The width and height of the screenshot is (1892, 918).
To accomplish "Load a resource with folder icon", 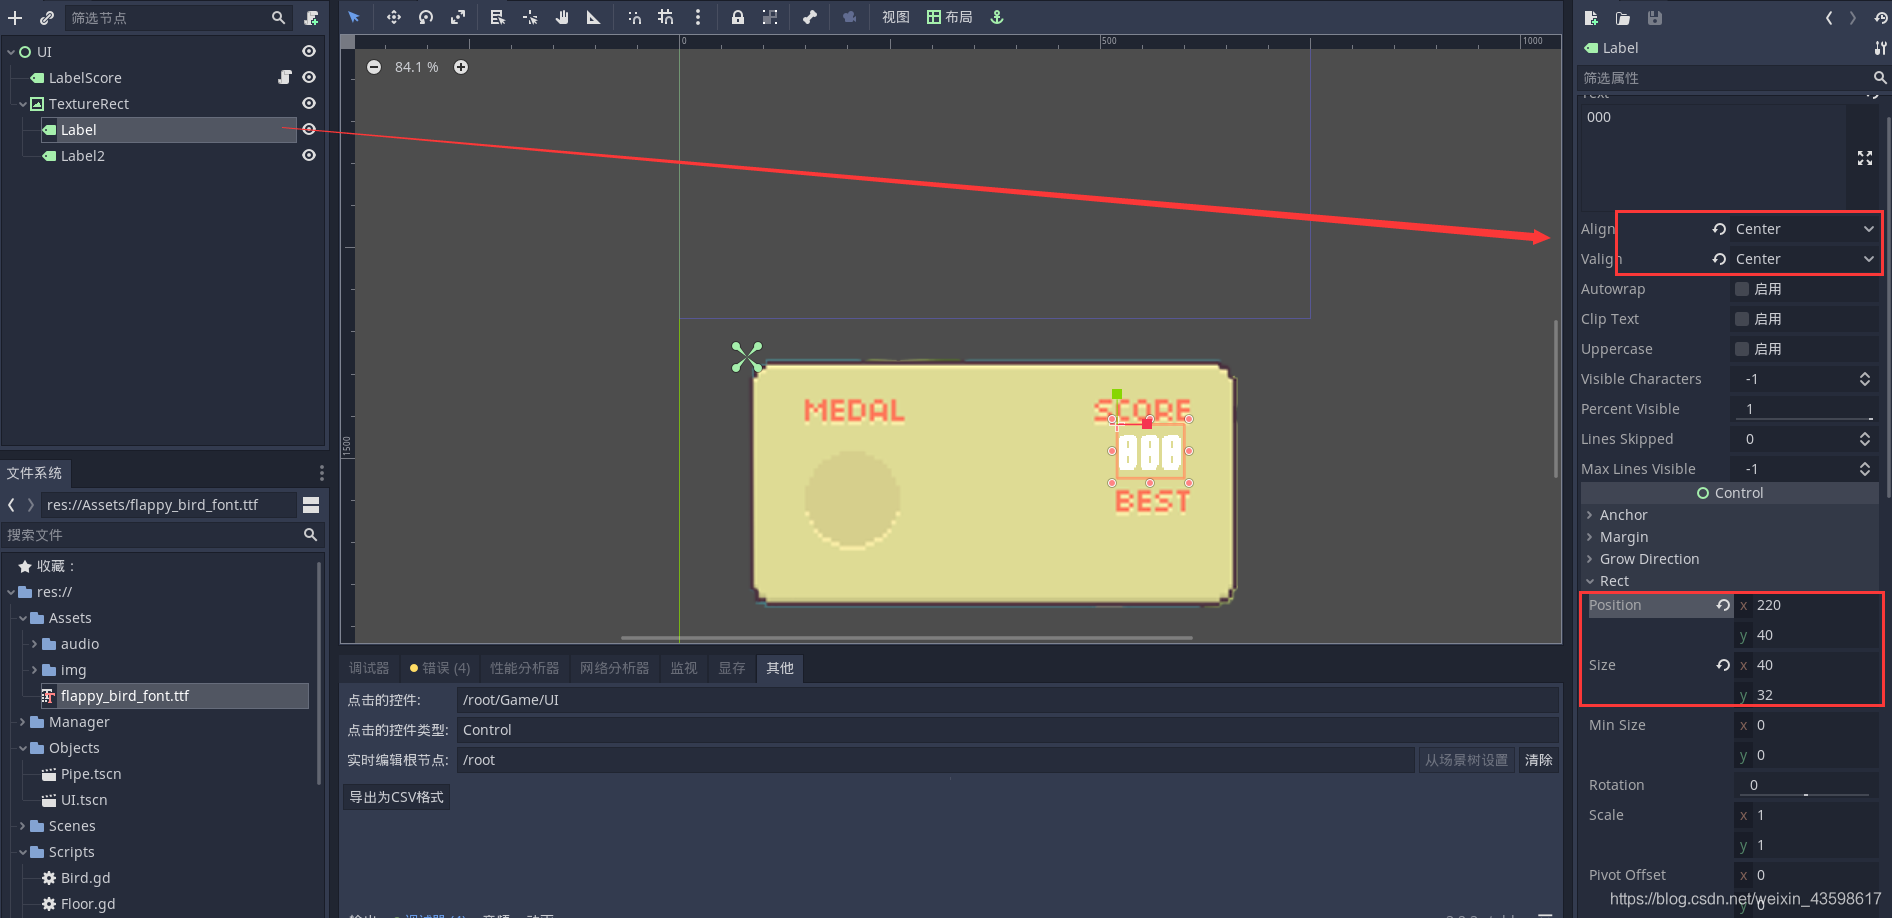I will point(1623,18).
